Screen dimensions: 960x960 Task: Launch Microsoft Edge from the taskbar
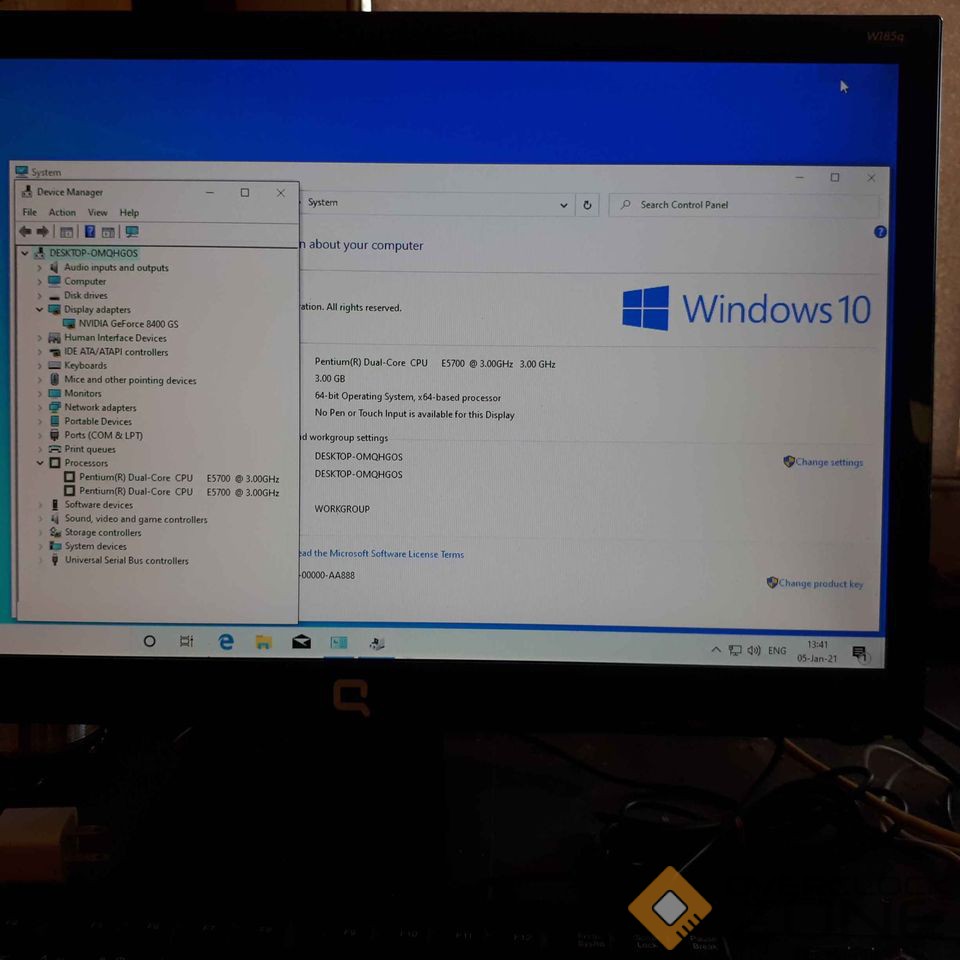[x=226, y=642]
